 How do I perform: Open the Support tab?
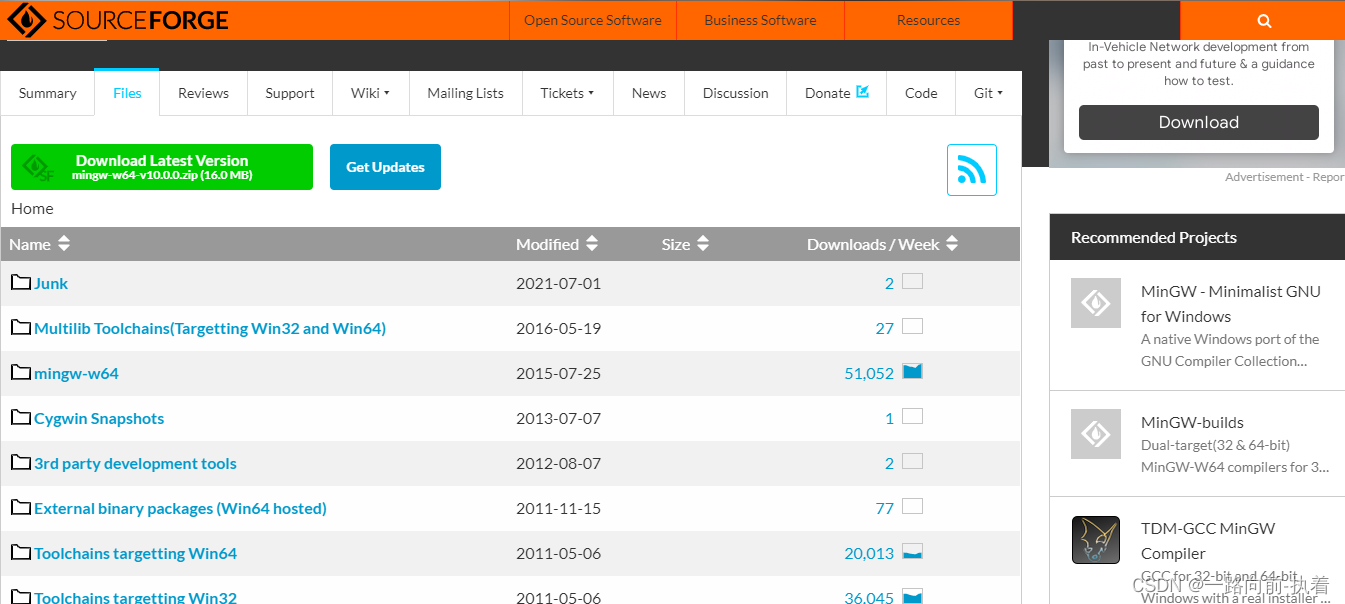tap(290, 93)
